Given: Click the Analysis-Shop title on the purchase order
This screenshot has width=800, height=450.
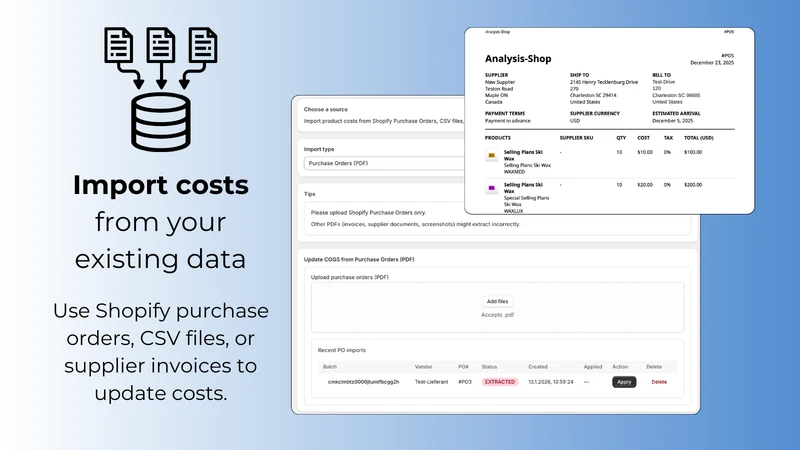Looking at the screenshot, I should (518, 59).
